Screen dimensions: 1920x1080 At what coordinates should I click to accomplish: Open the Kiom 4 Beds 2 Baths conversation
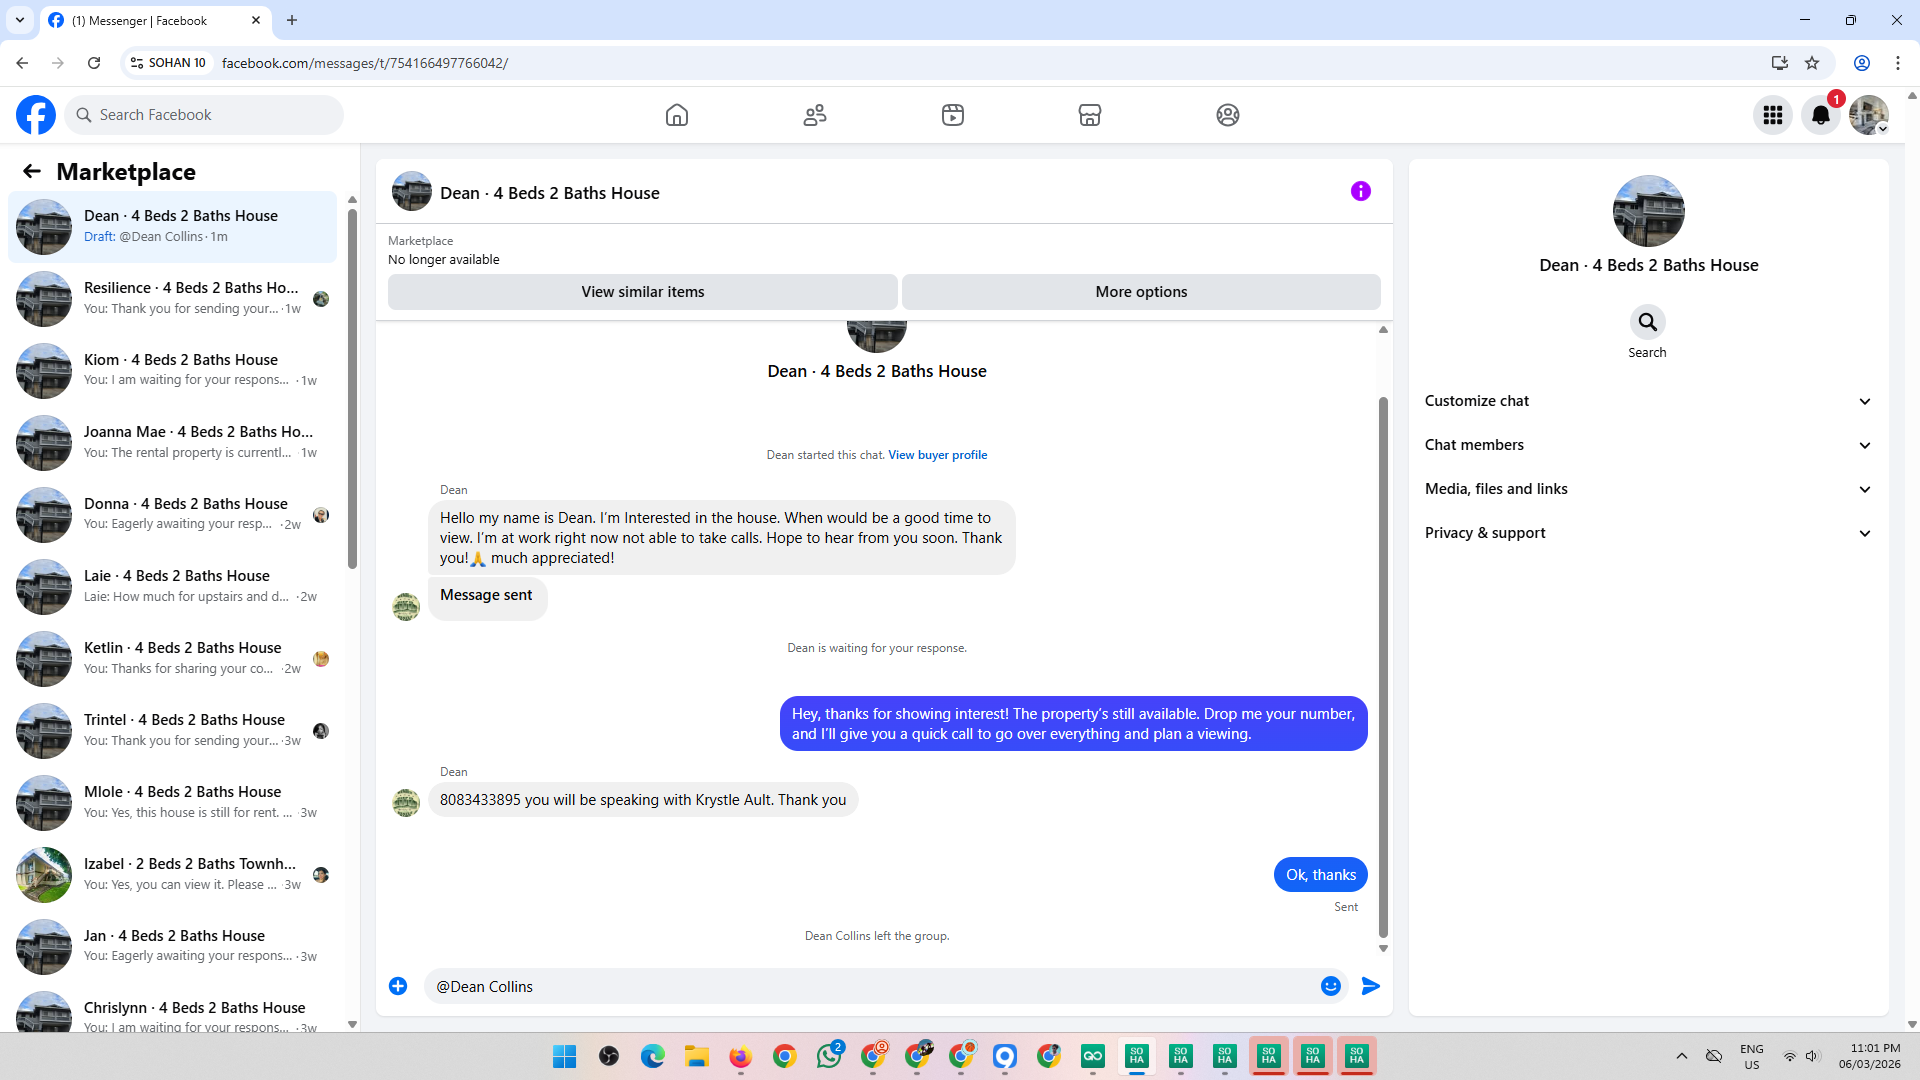click(180, 370)
